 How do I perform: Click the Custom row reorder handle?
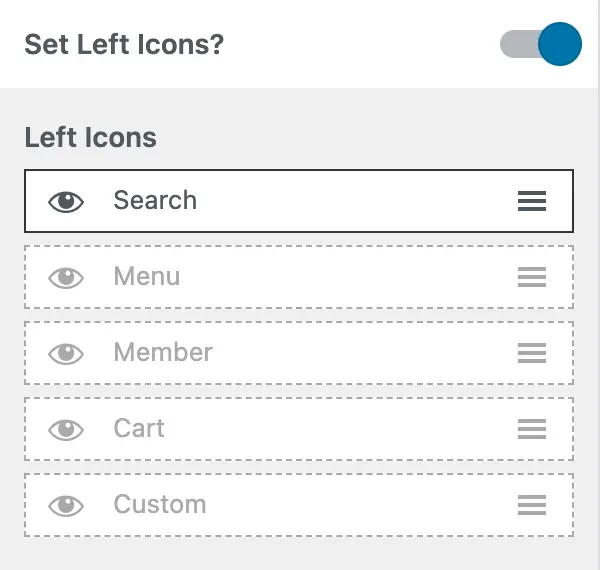coord(532,505)
